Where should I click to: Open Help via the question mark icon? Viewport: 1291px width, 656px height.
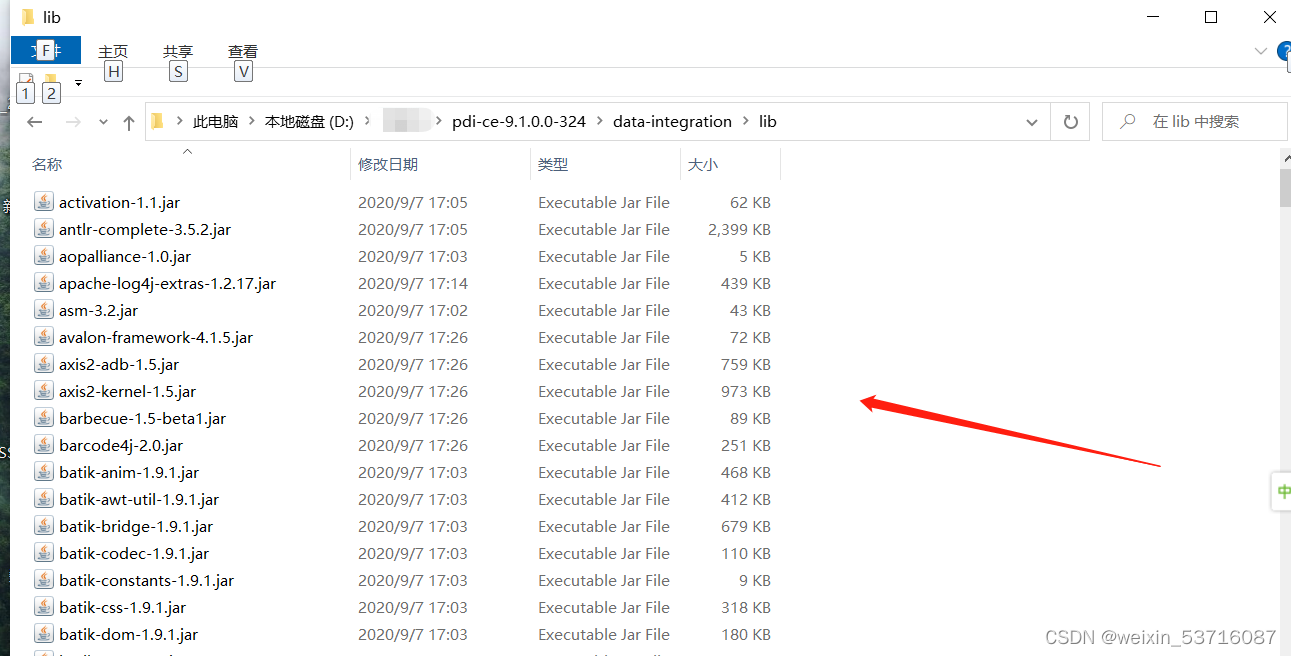click(1284, 51)
